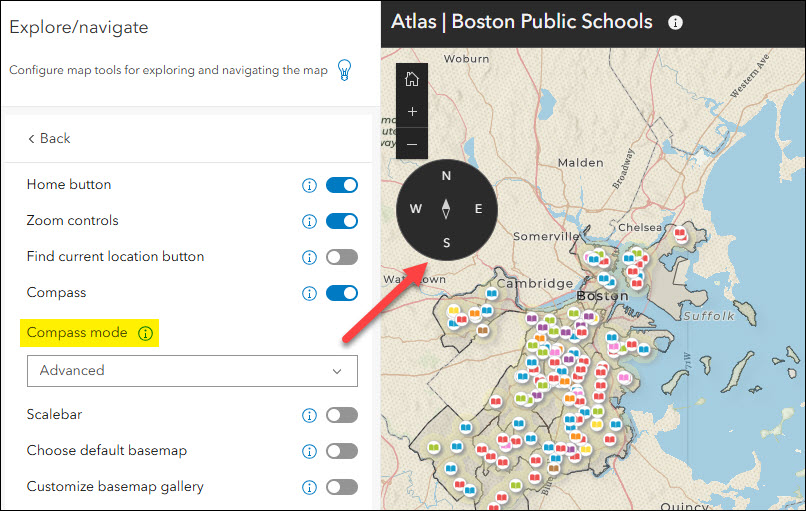Image resolution: width=806 pixels, height=511 pixels.
Task: Open info for Scalebar setting
Action: pos(309,415)
